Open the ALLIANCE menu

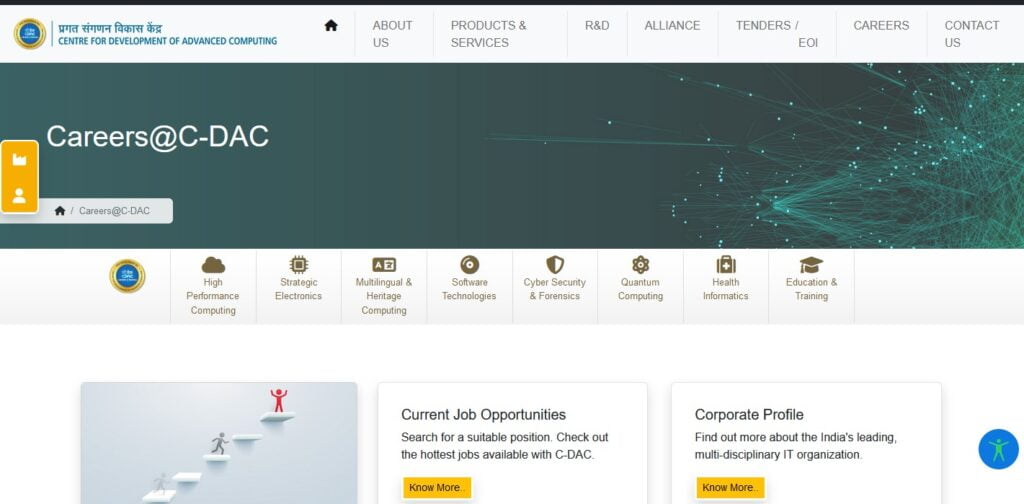click(672, 25)
